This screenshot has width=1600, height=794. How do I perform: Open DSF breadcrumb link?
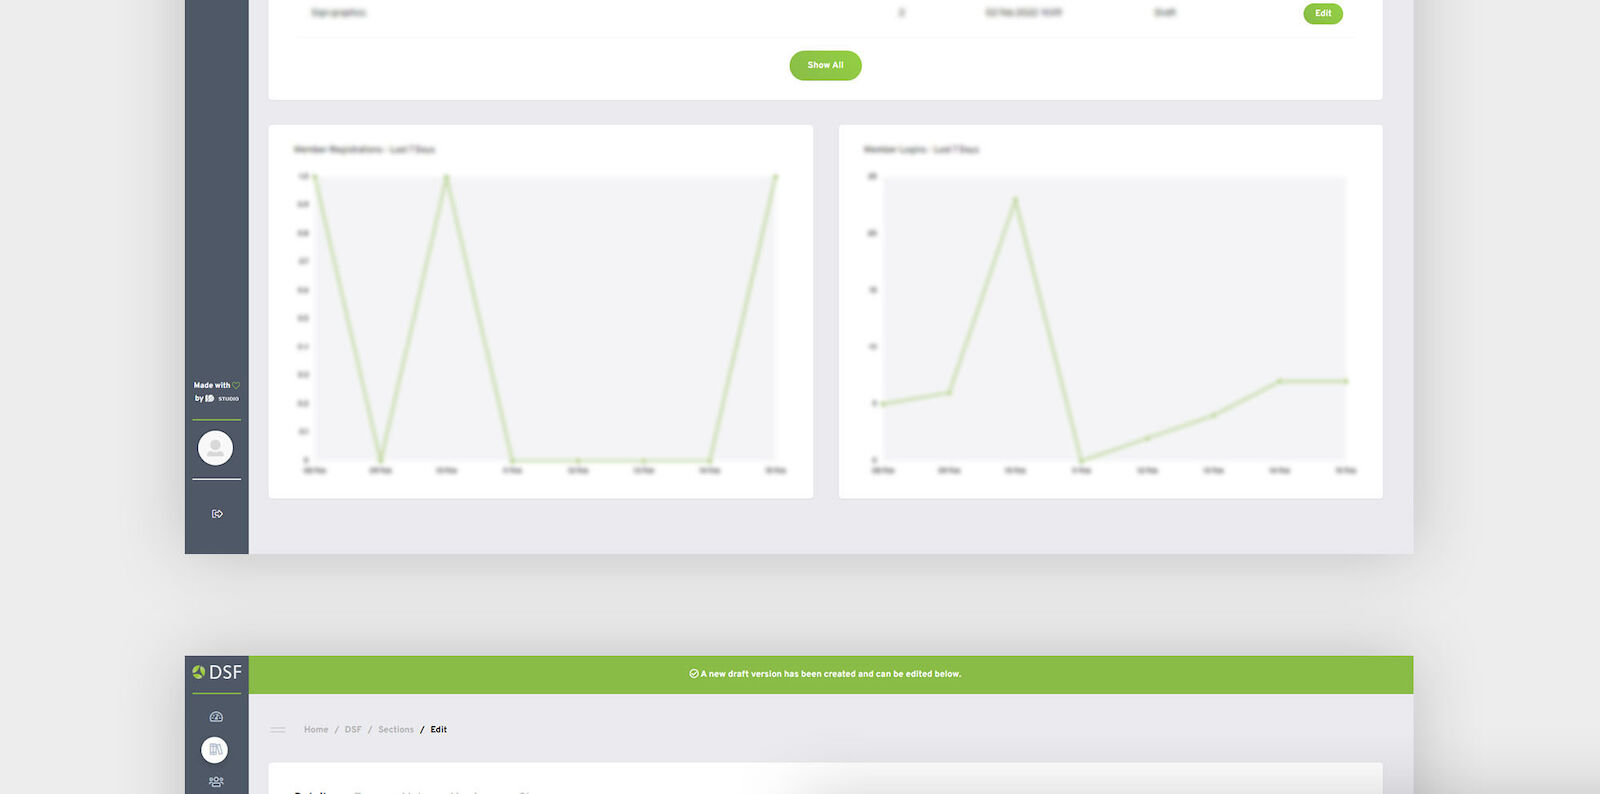pyautogui.click(x=353, y=730)
